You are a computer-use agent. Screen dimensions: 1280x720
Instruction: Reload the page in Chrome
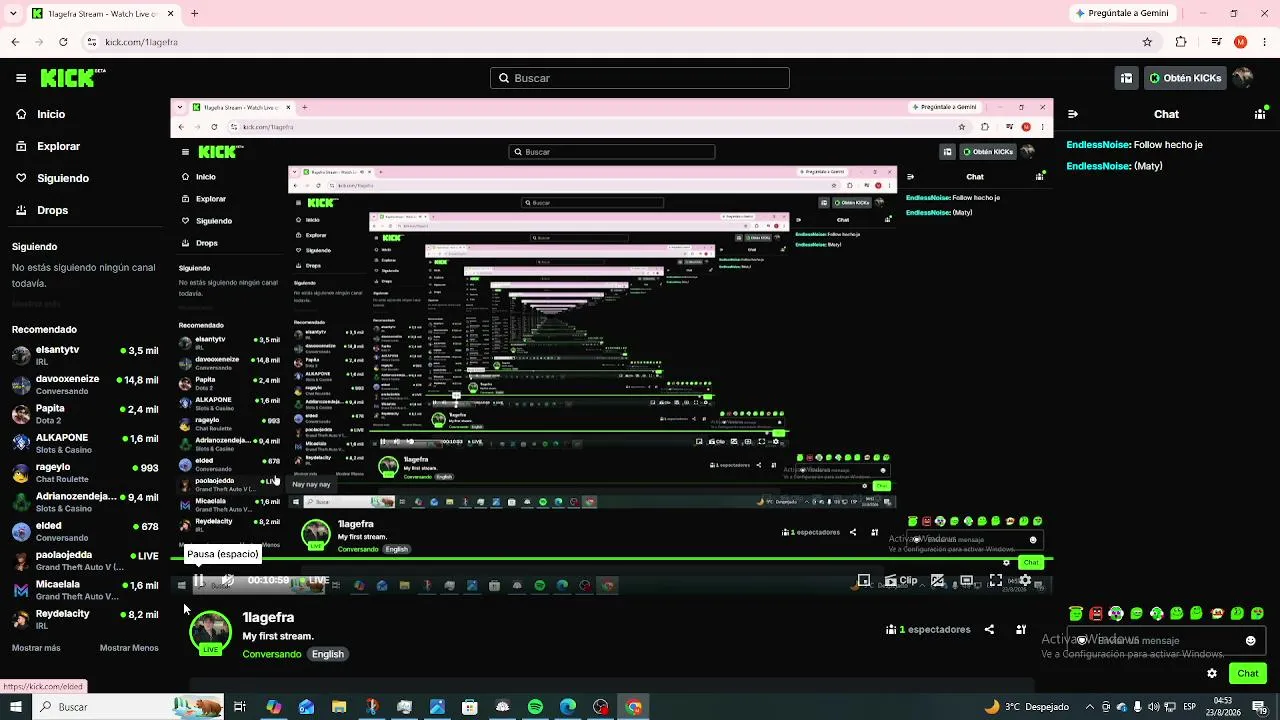[63, 42]
